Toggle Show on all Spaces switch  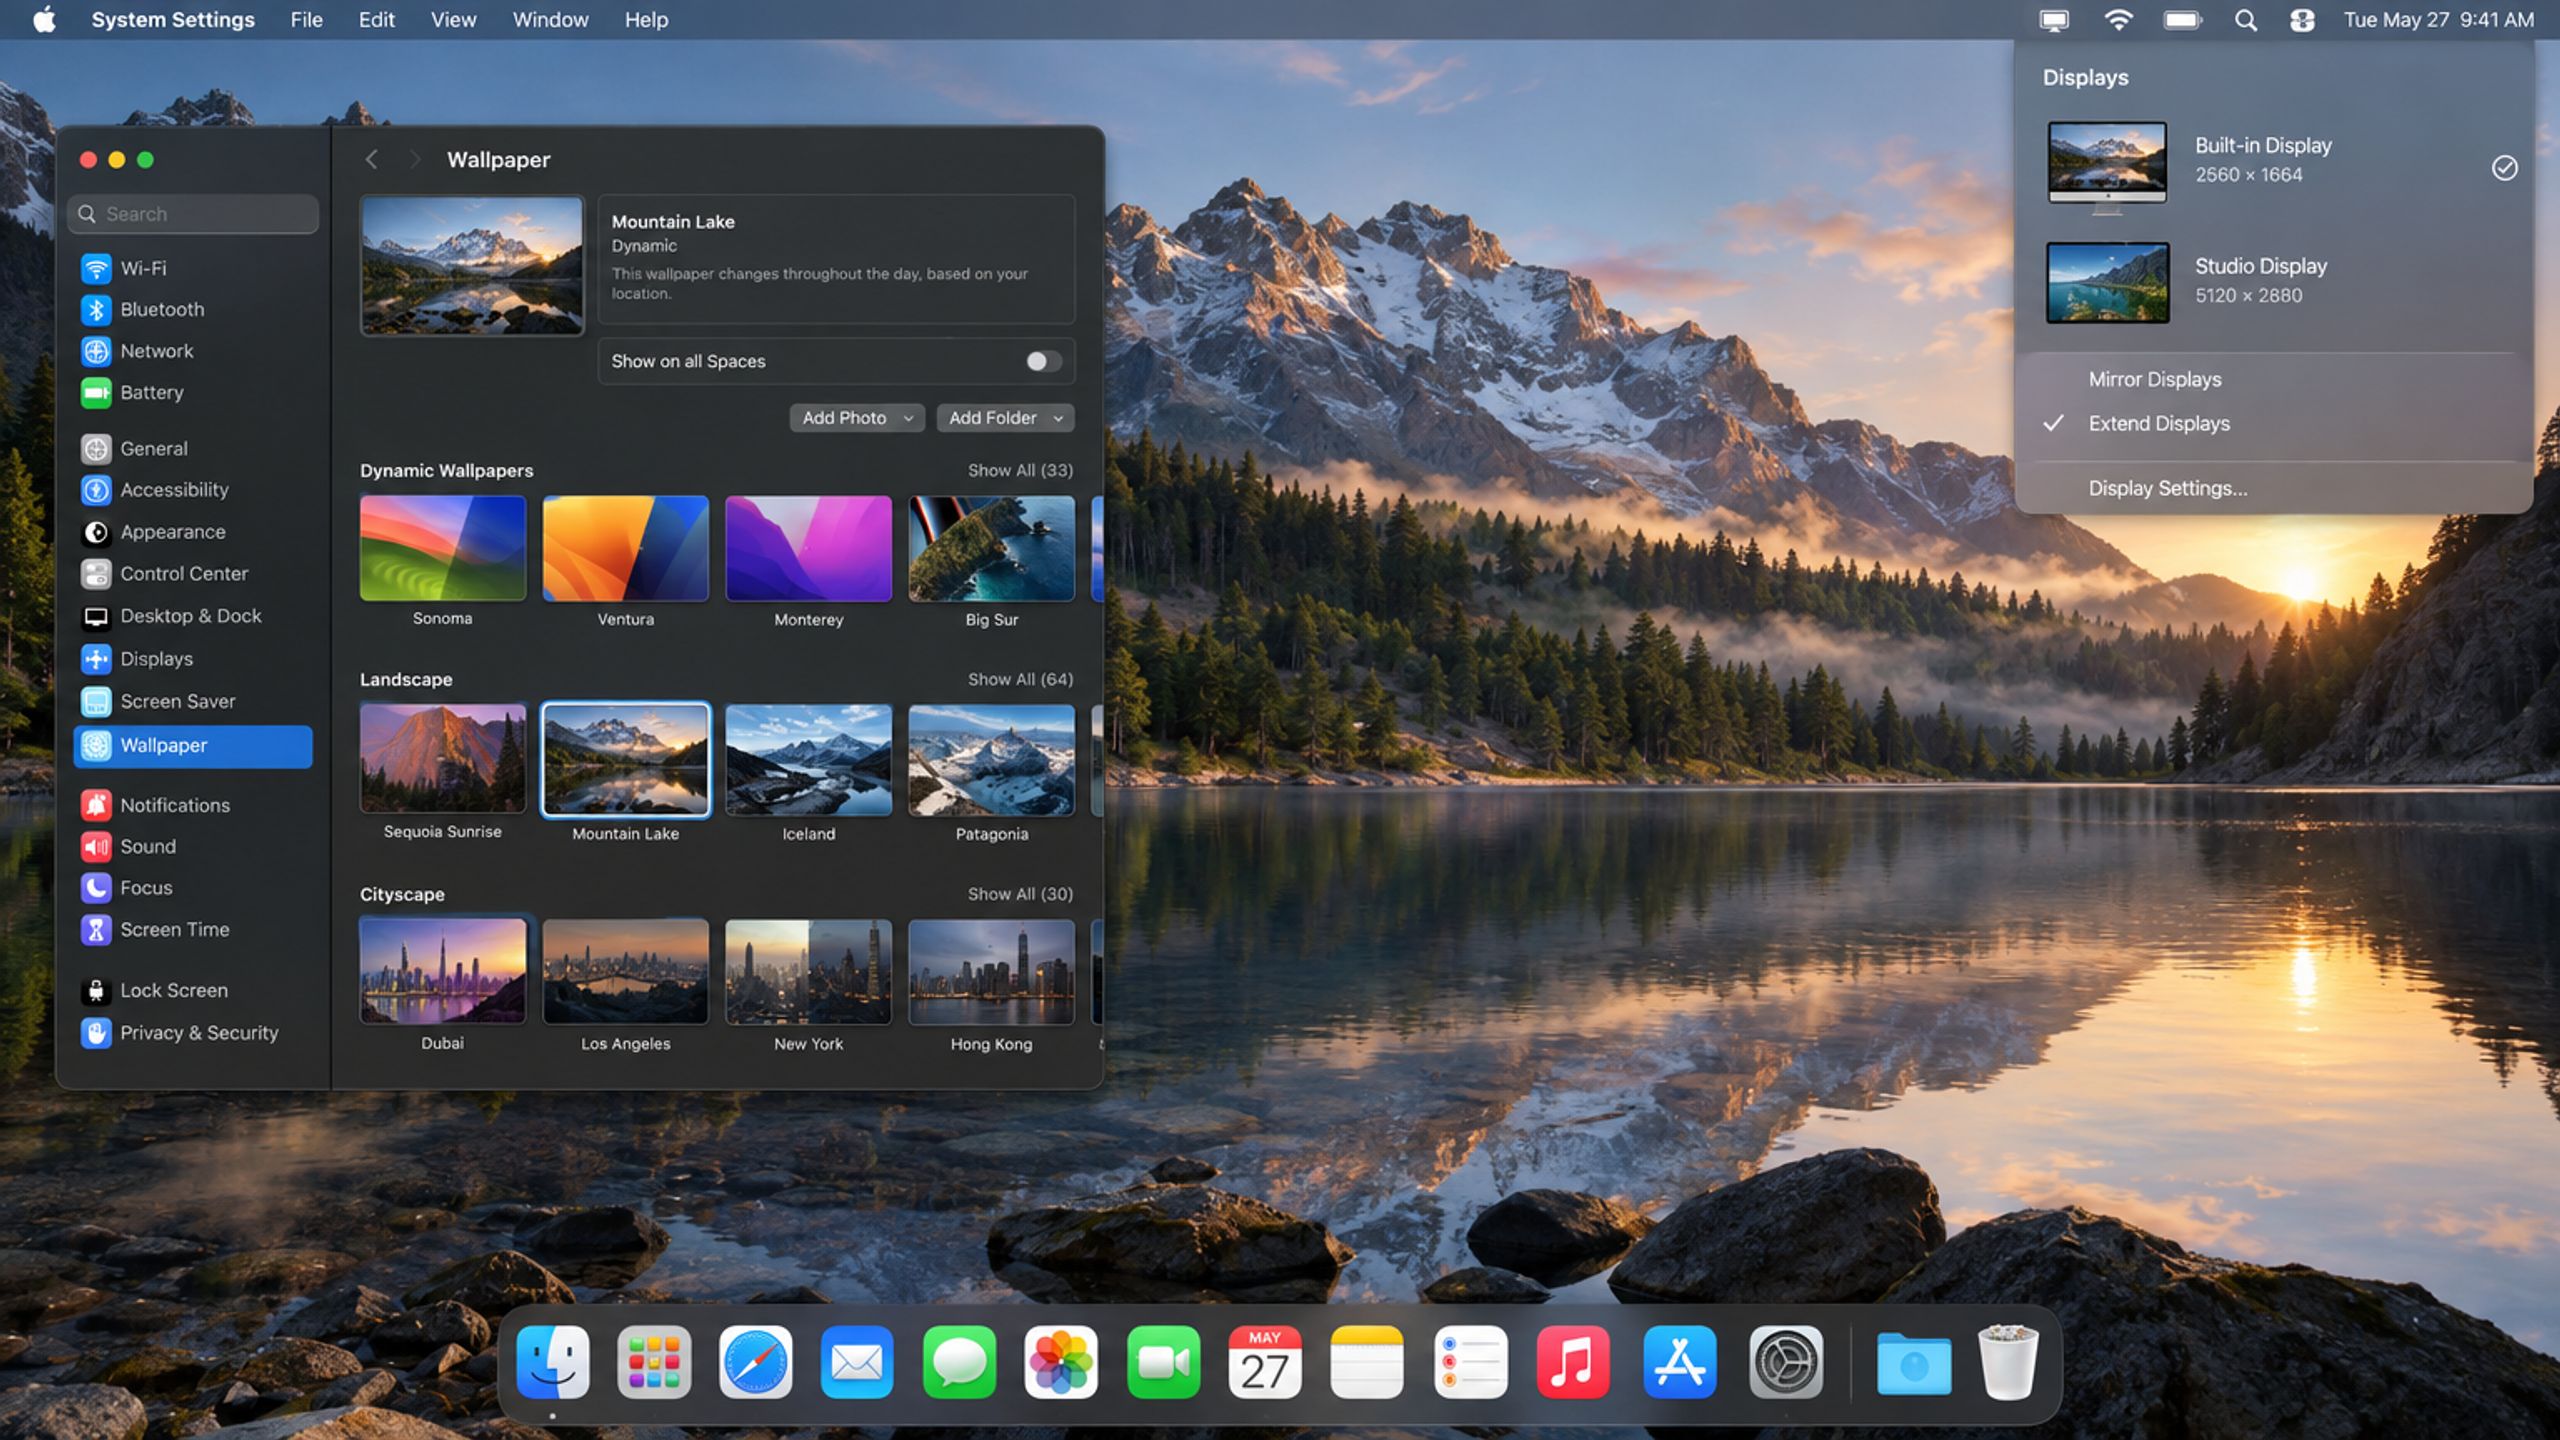[1043, 361]
